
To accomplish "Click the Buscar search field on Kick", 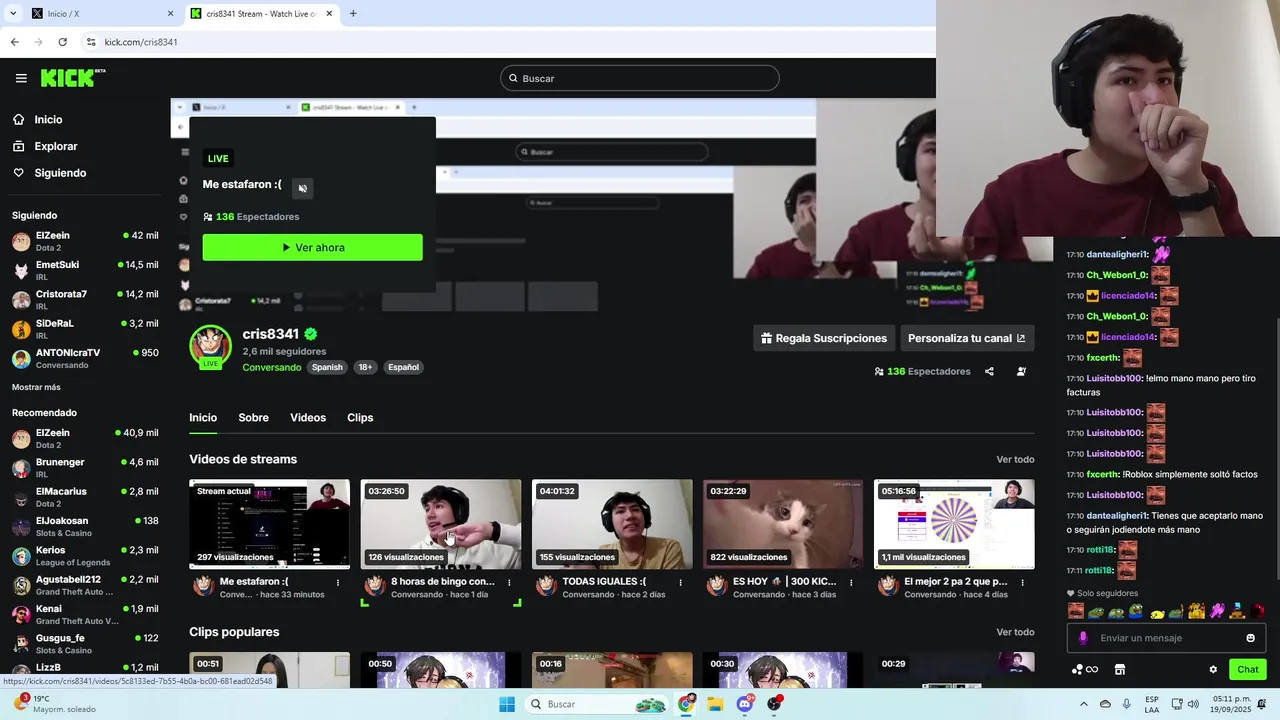I will pyautogui.click(x=640, y=78).
